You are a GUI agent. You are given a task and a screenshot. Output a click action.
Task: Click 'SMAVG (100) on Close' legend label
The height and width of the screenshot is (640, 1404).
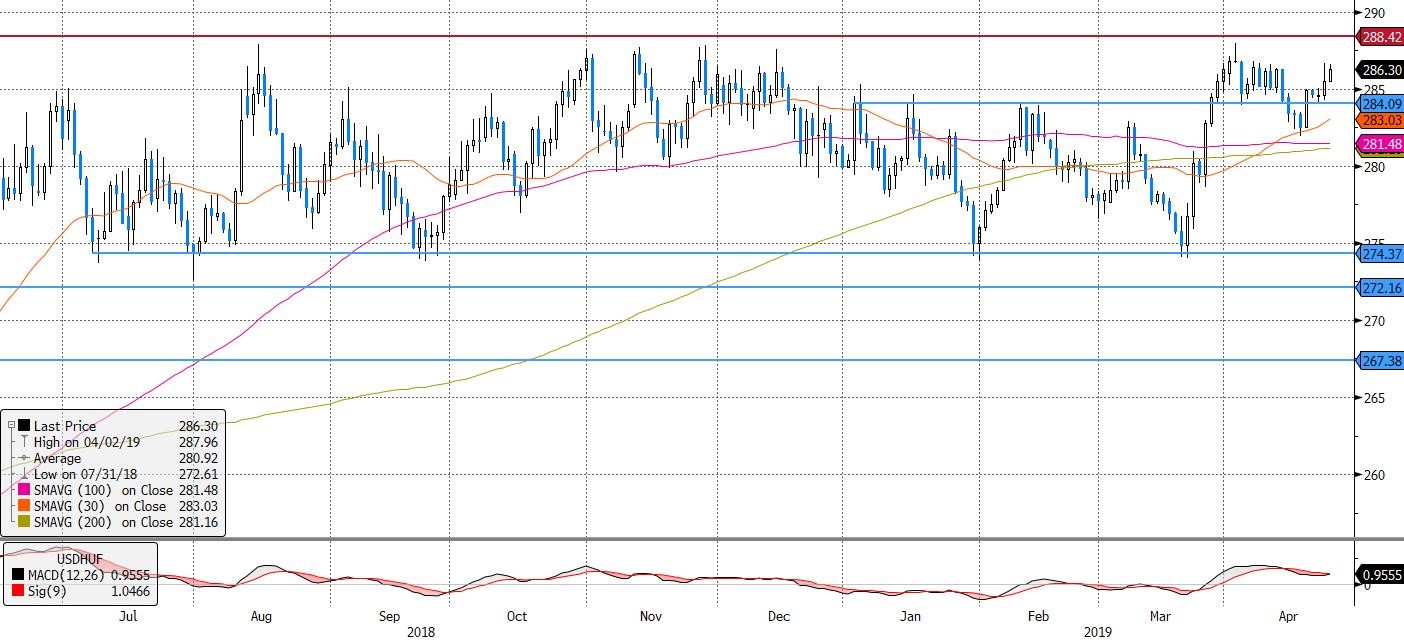pyautogui.click(x=103, y=490)
